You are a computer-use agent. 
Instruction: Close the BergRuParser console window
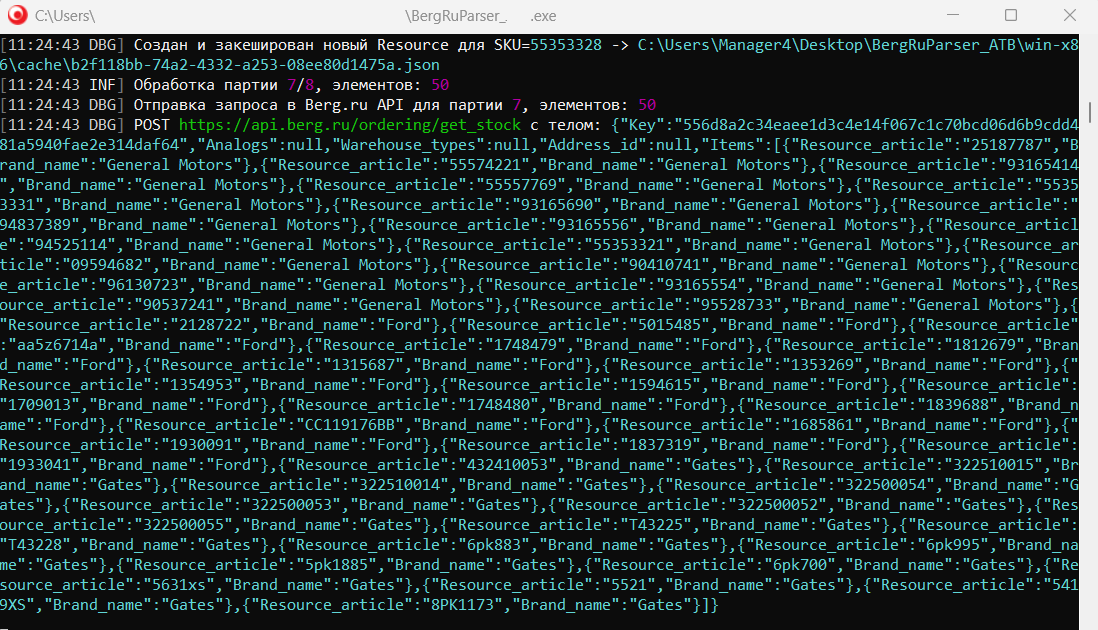[1069, 15]
